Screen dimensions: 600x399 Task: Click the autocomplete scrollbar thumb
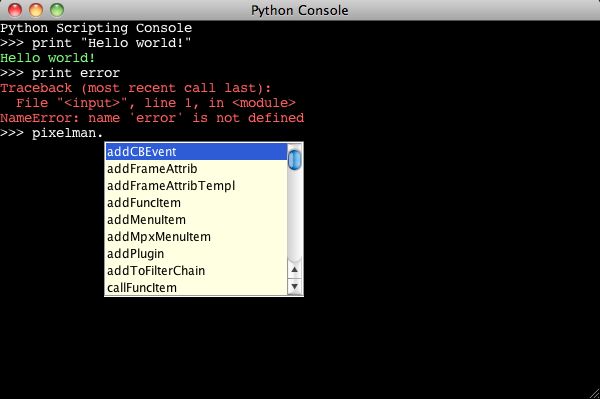pos(294,160)
